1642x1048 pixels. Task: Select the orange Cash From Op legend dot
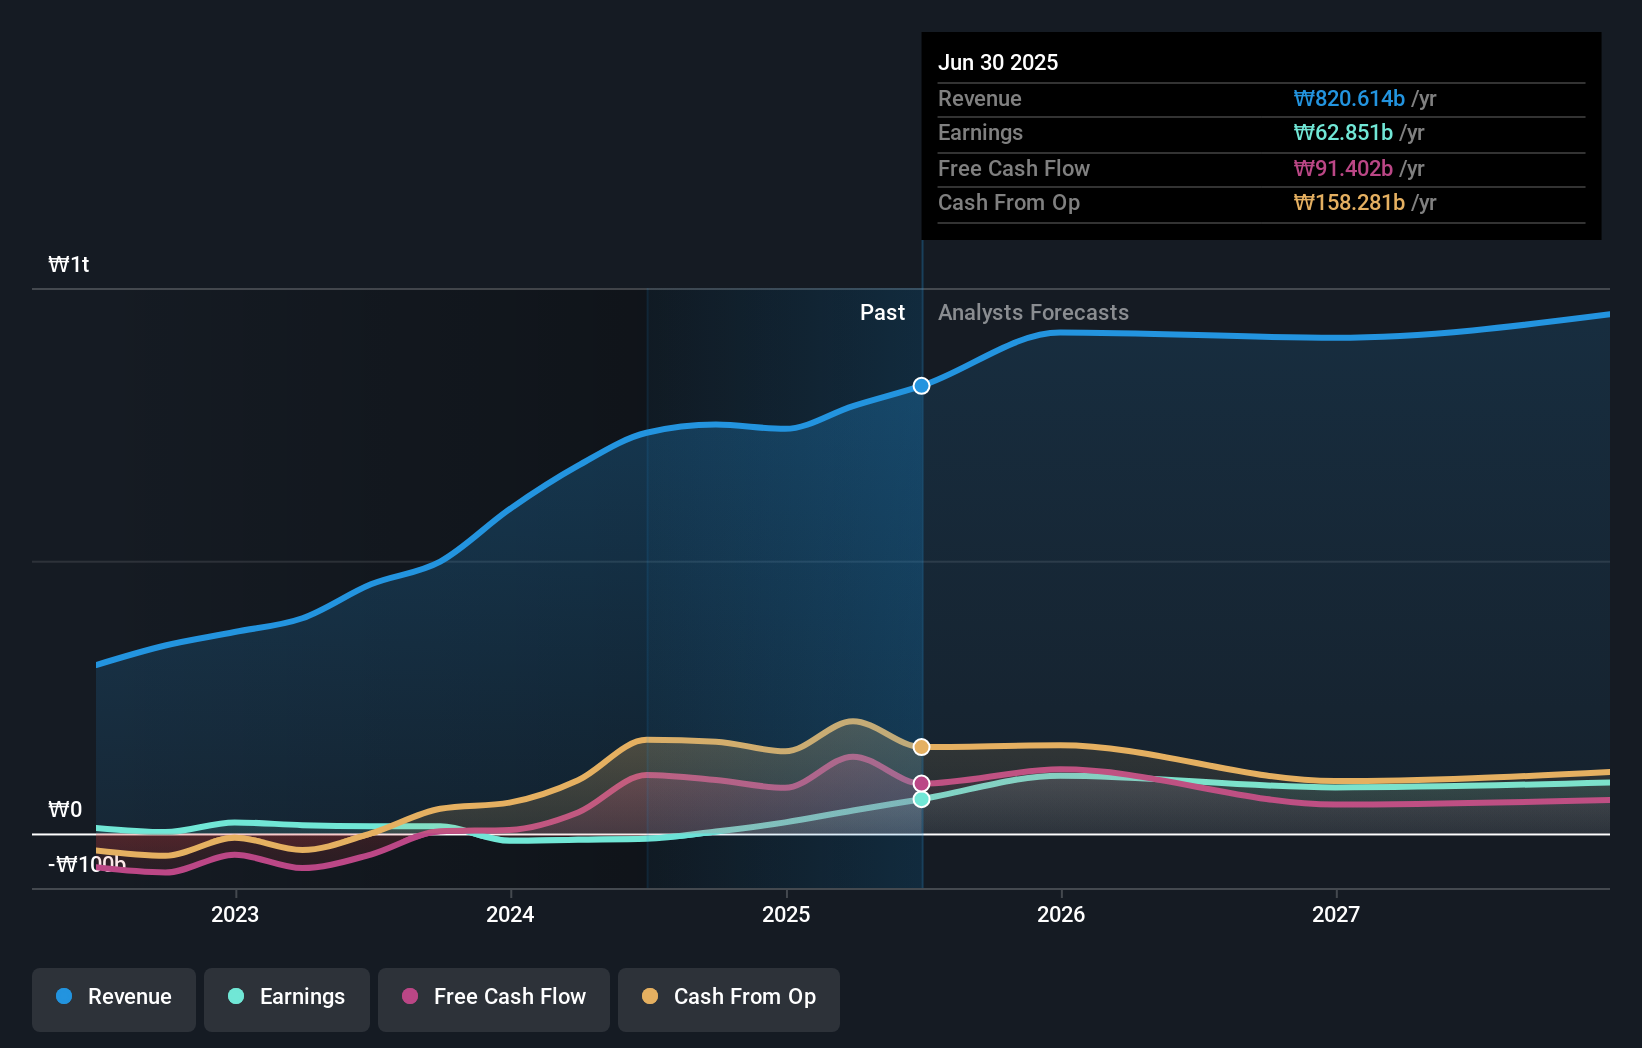coord(651,997)
